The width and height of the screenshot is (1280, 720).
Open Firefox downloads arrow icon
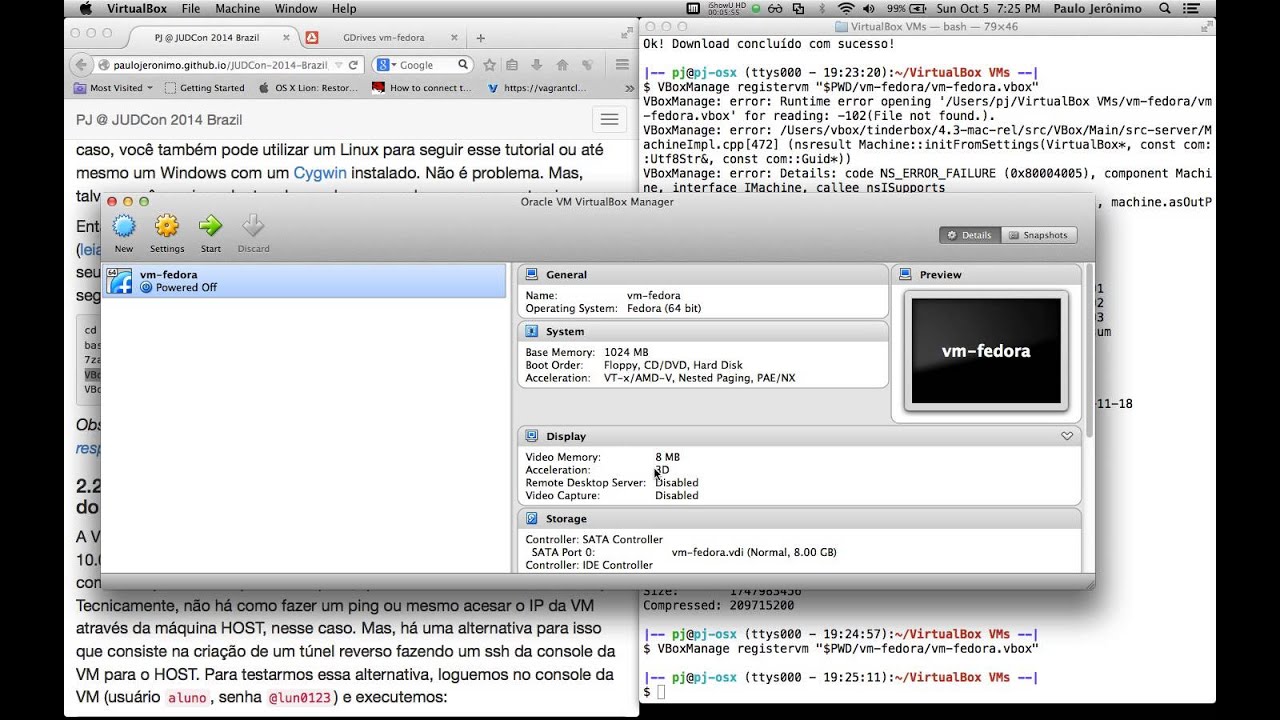pyautogui.click(x=537, y=65)
